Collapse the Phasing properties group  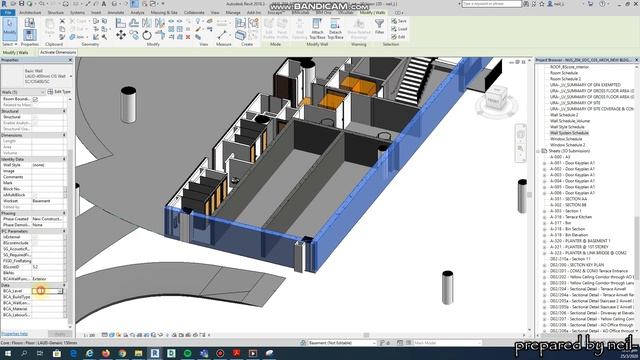tap(64, 213)
